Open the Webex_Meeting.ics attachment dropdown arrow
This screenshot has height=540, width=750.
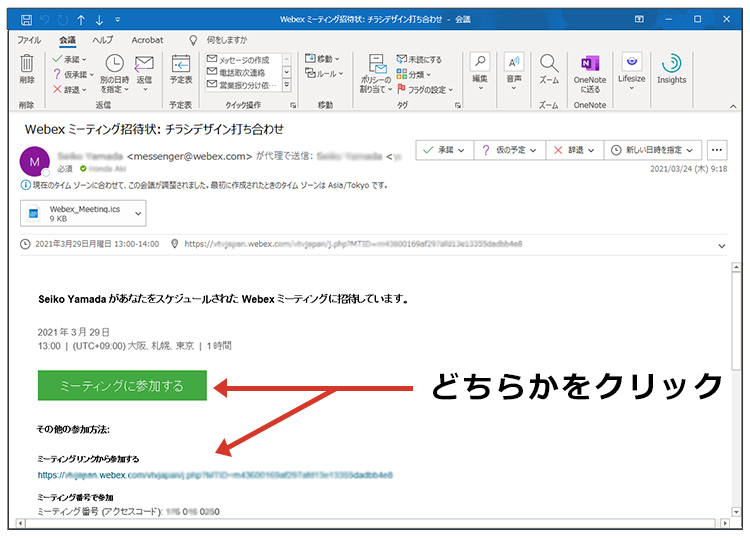pyautogui.click(x=138, y=213)
